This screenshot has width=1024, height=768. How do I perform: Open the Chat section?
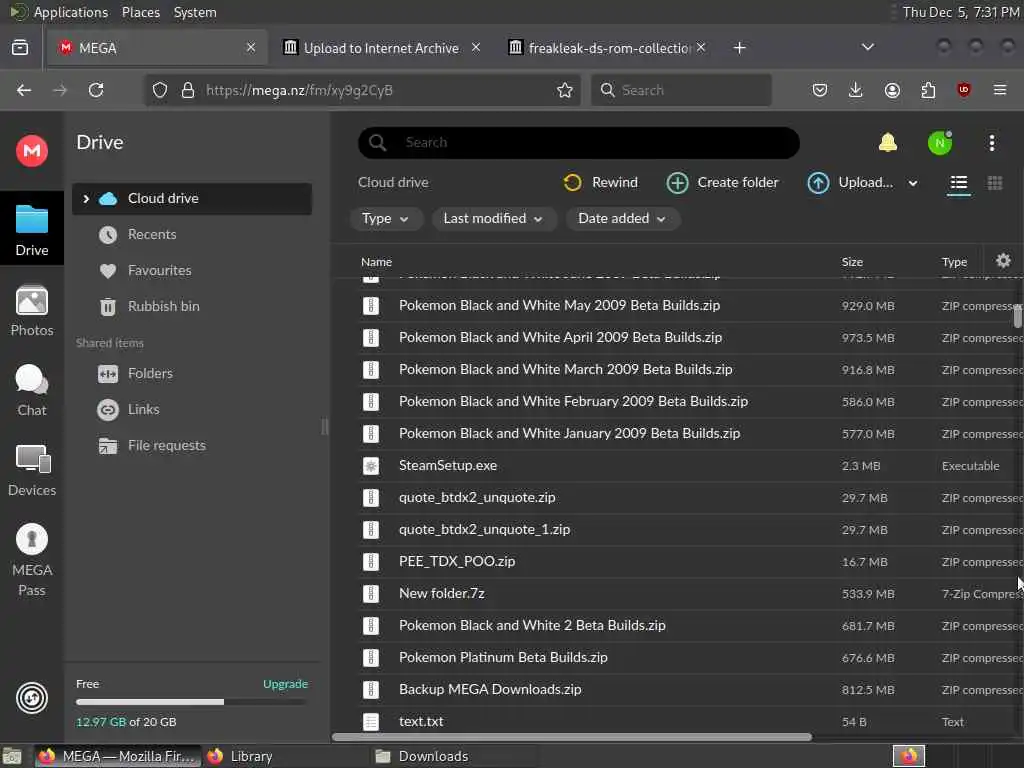click(31, 391)
